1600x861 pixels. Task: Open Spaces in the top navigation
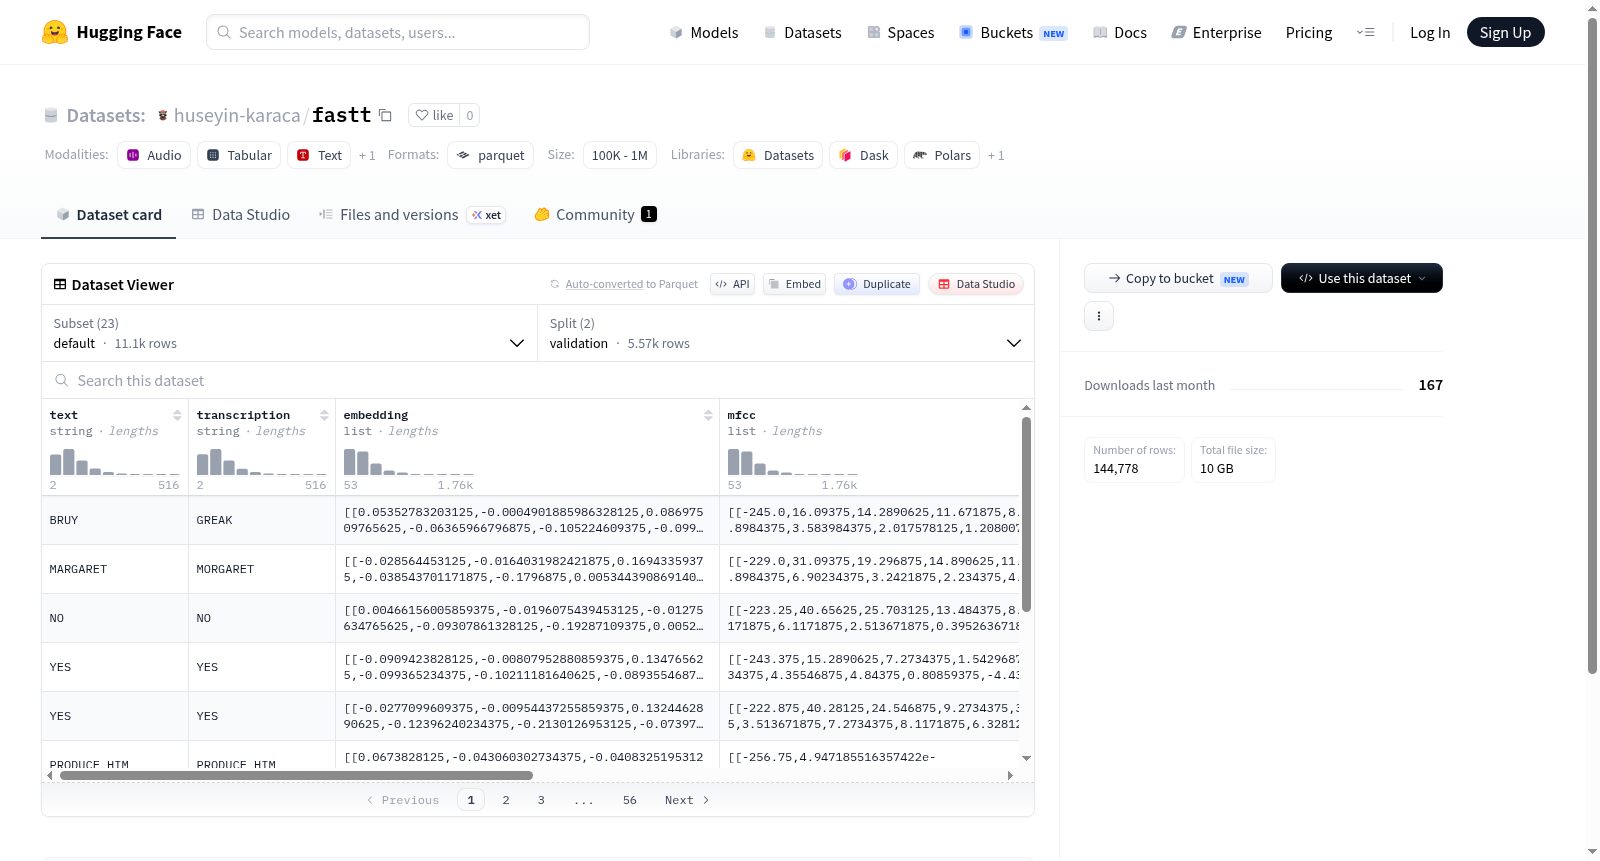pyautogui.click(x=901, y=32)
